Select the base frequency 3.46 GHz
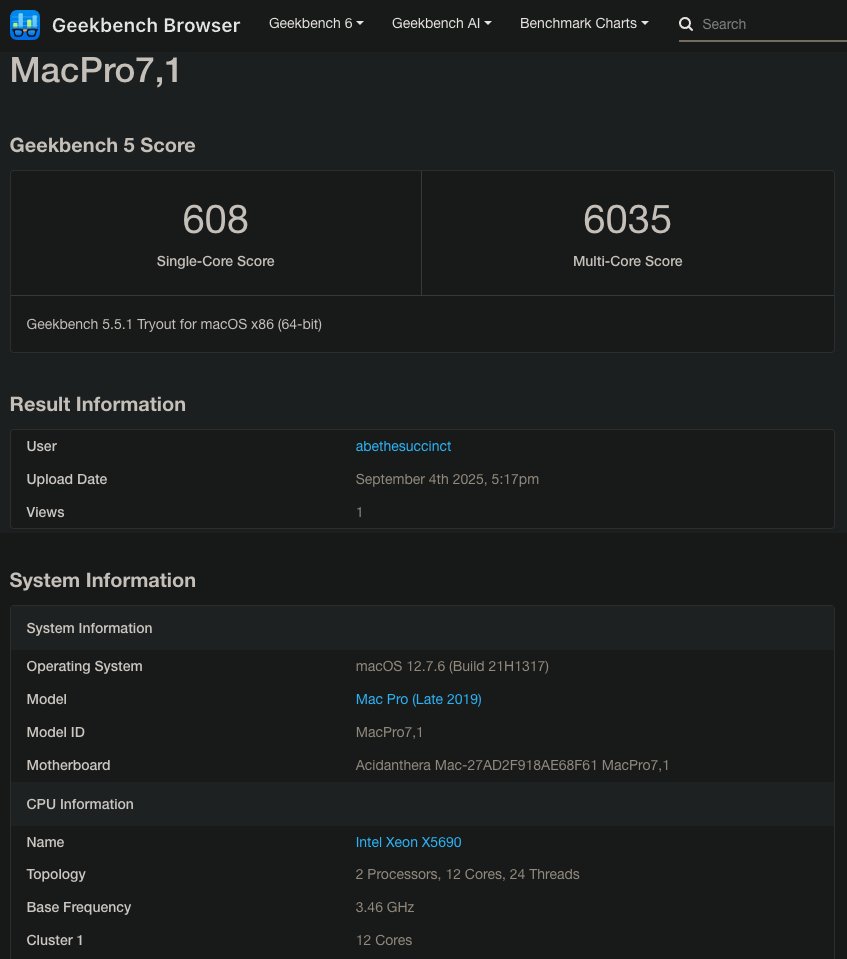Viewport: 847px width, 959px height. tap(385, 908)
